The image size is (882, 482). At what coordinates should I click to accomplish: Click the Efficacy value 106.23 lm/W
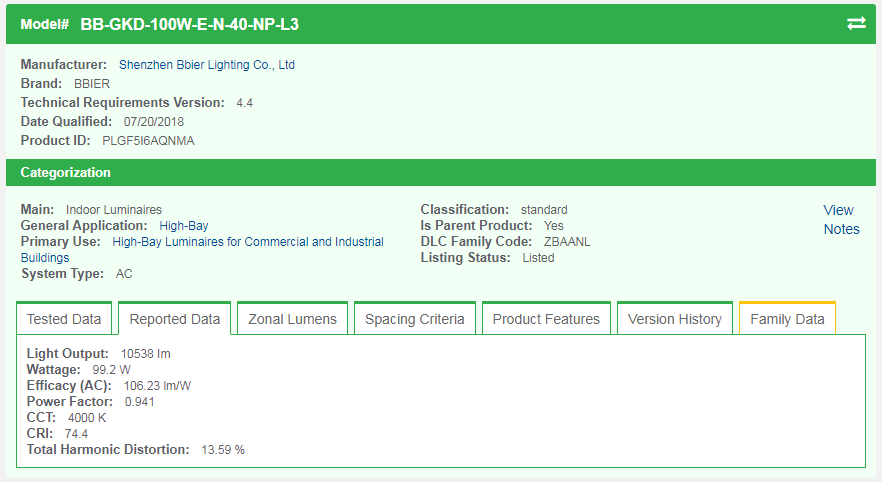[157, 386]
